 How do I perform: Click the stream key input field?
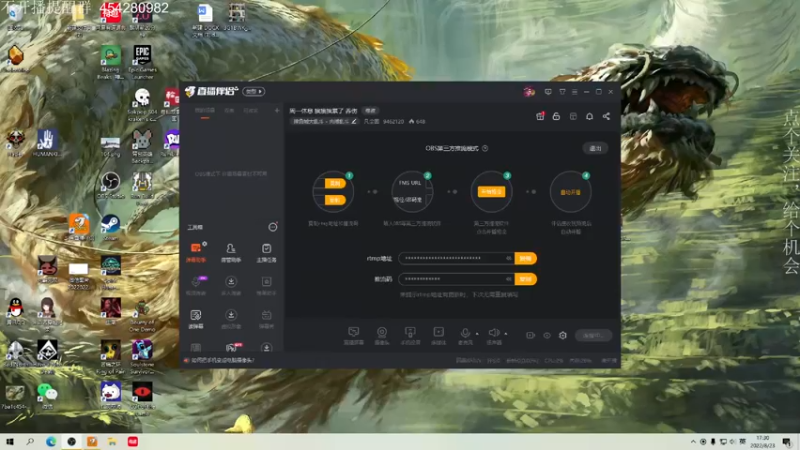coord(456,279)
